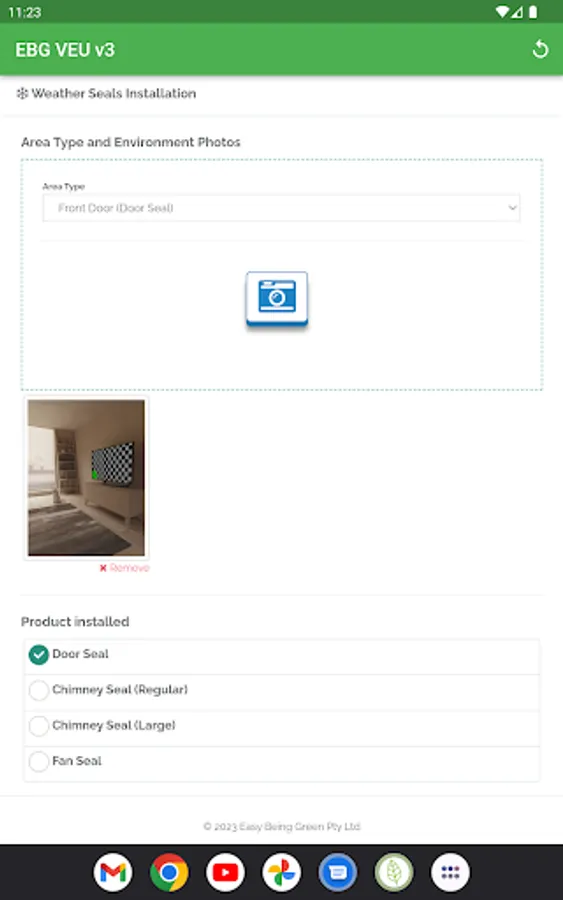
Task: Open the green leaf EBG app
Action: pos(394,872)
